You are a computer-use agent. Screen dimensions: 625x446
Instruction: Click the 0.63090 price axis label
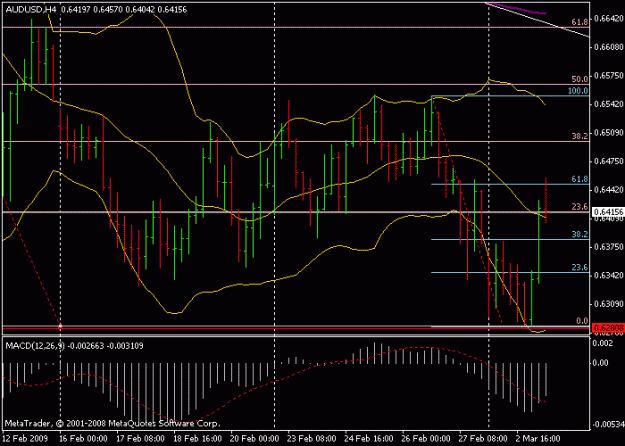[x=608, y=304]
